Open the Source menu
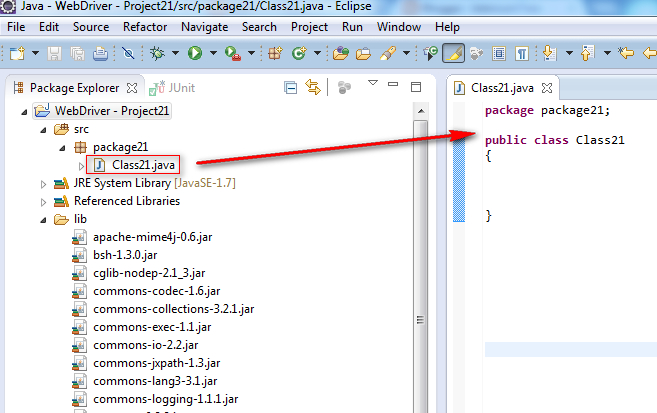 (91, 27)
